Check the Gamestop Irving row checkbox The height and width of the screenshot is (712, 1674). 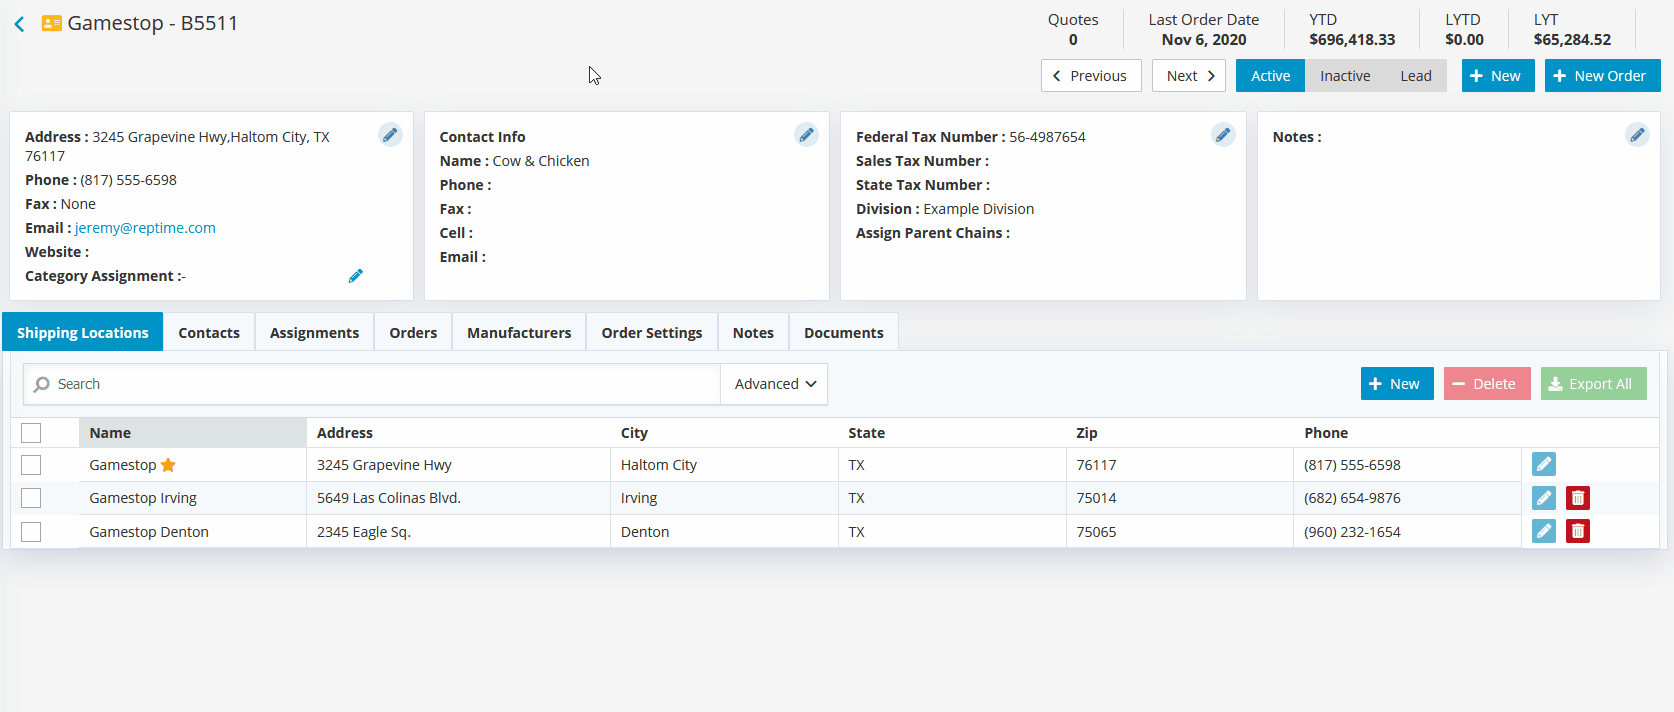pos(31,498)
